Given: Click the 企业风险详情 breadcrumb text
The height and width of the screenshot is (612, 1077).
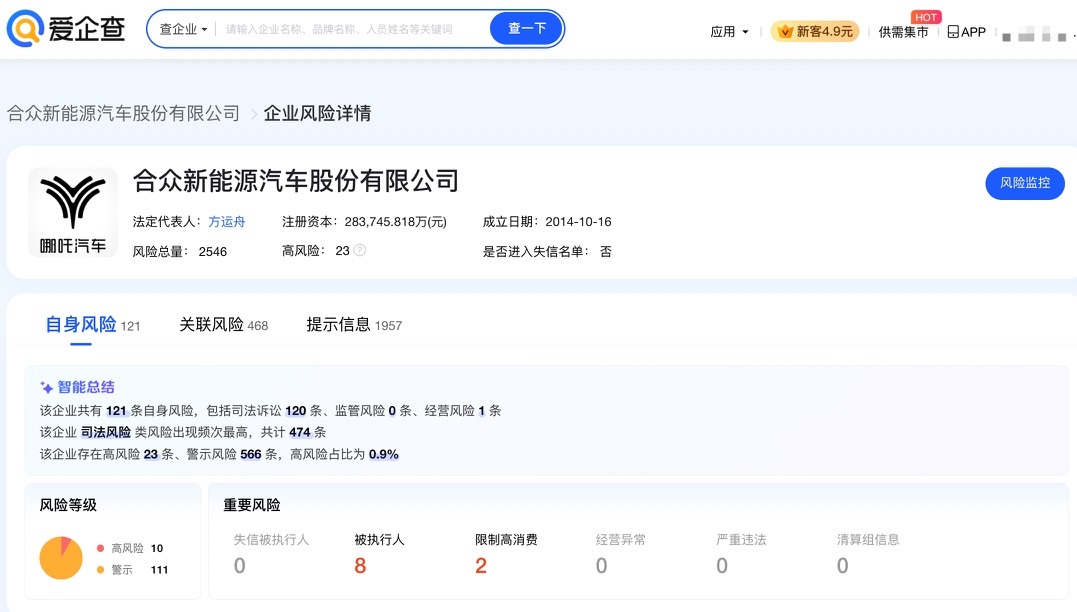Looking at the screenshot, I should [x=317, y=113].
